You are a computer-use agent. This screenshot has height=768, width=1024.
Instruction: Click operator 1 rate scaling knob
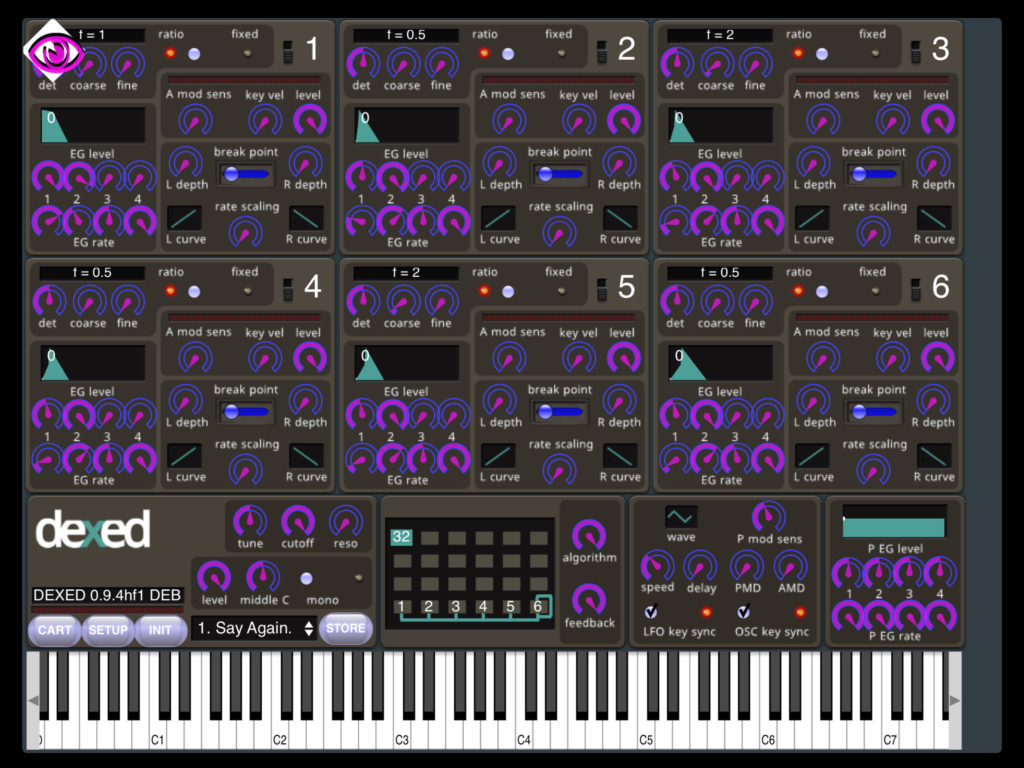click(x=246, y=231)
